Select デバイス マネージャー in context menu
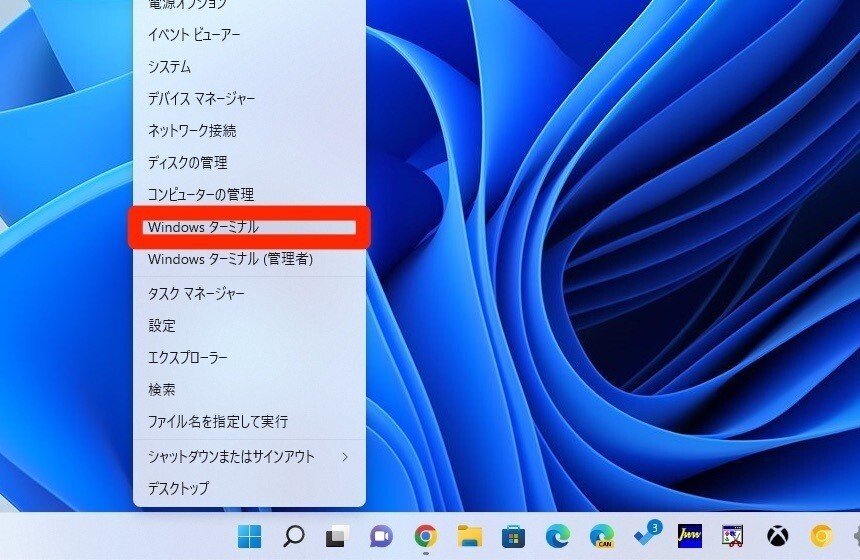This screenshot has width=860, height=560. pos(201,99)
